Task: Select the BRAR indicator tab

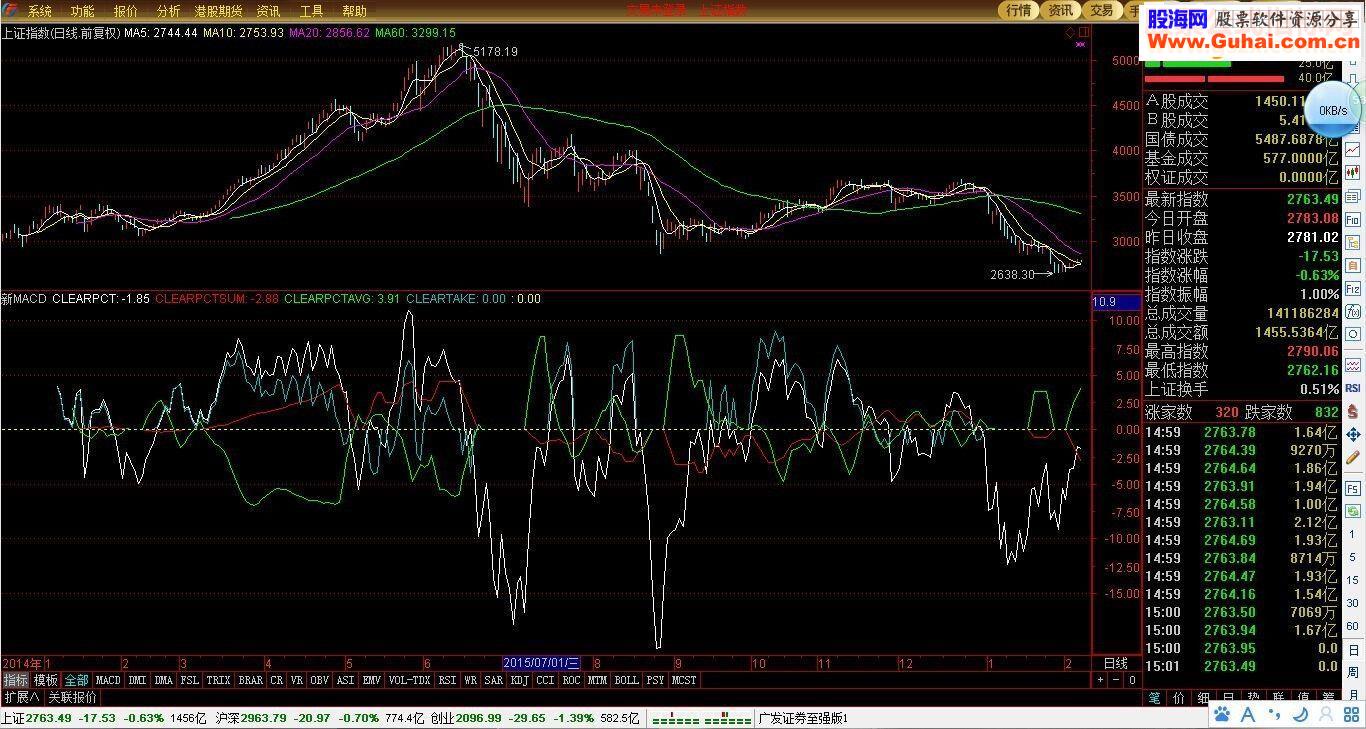Action: tap(251, 680)
